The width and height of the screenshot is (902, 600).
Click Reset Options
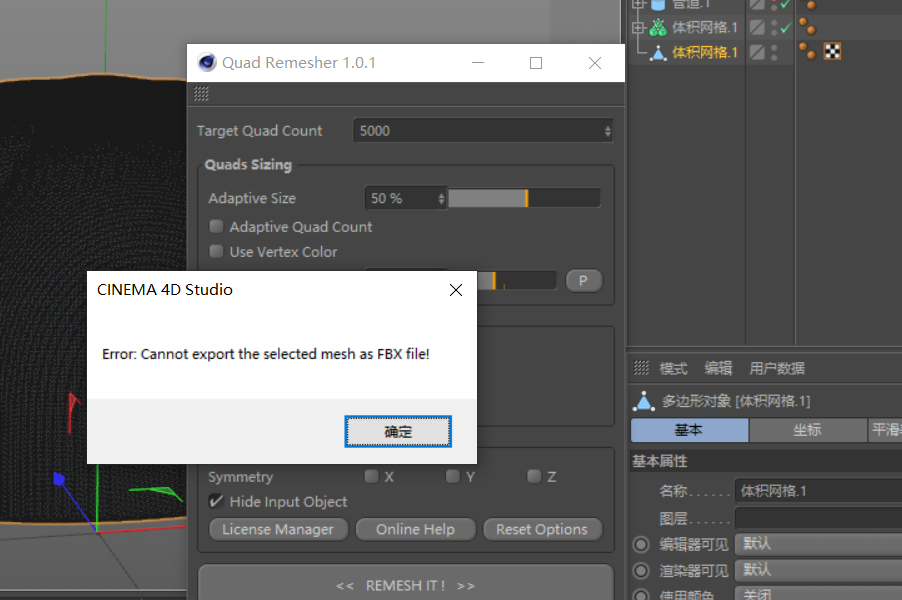click(x=542, y=529)
